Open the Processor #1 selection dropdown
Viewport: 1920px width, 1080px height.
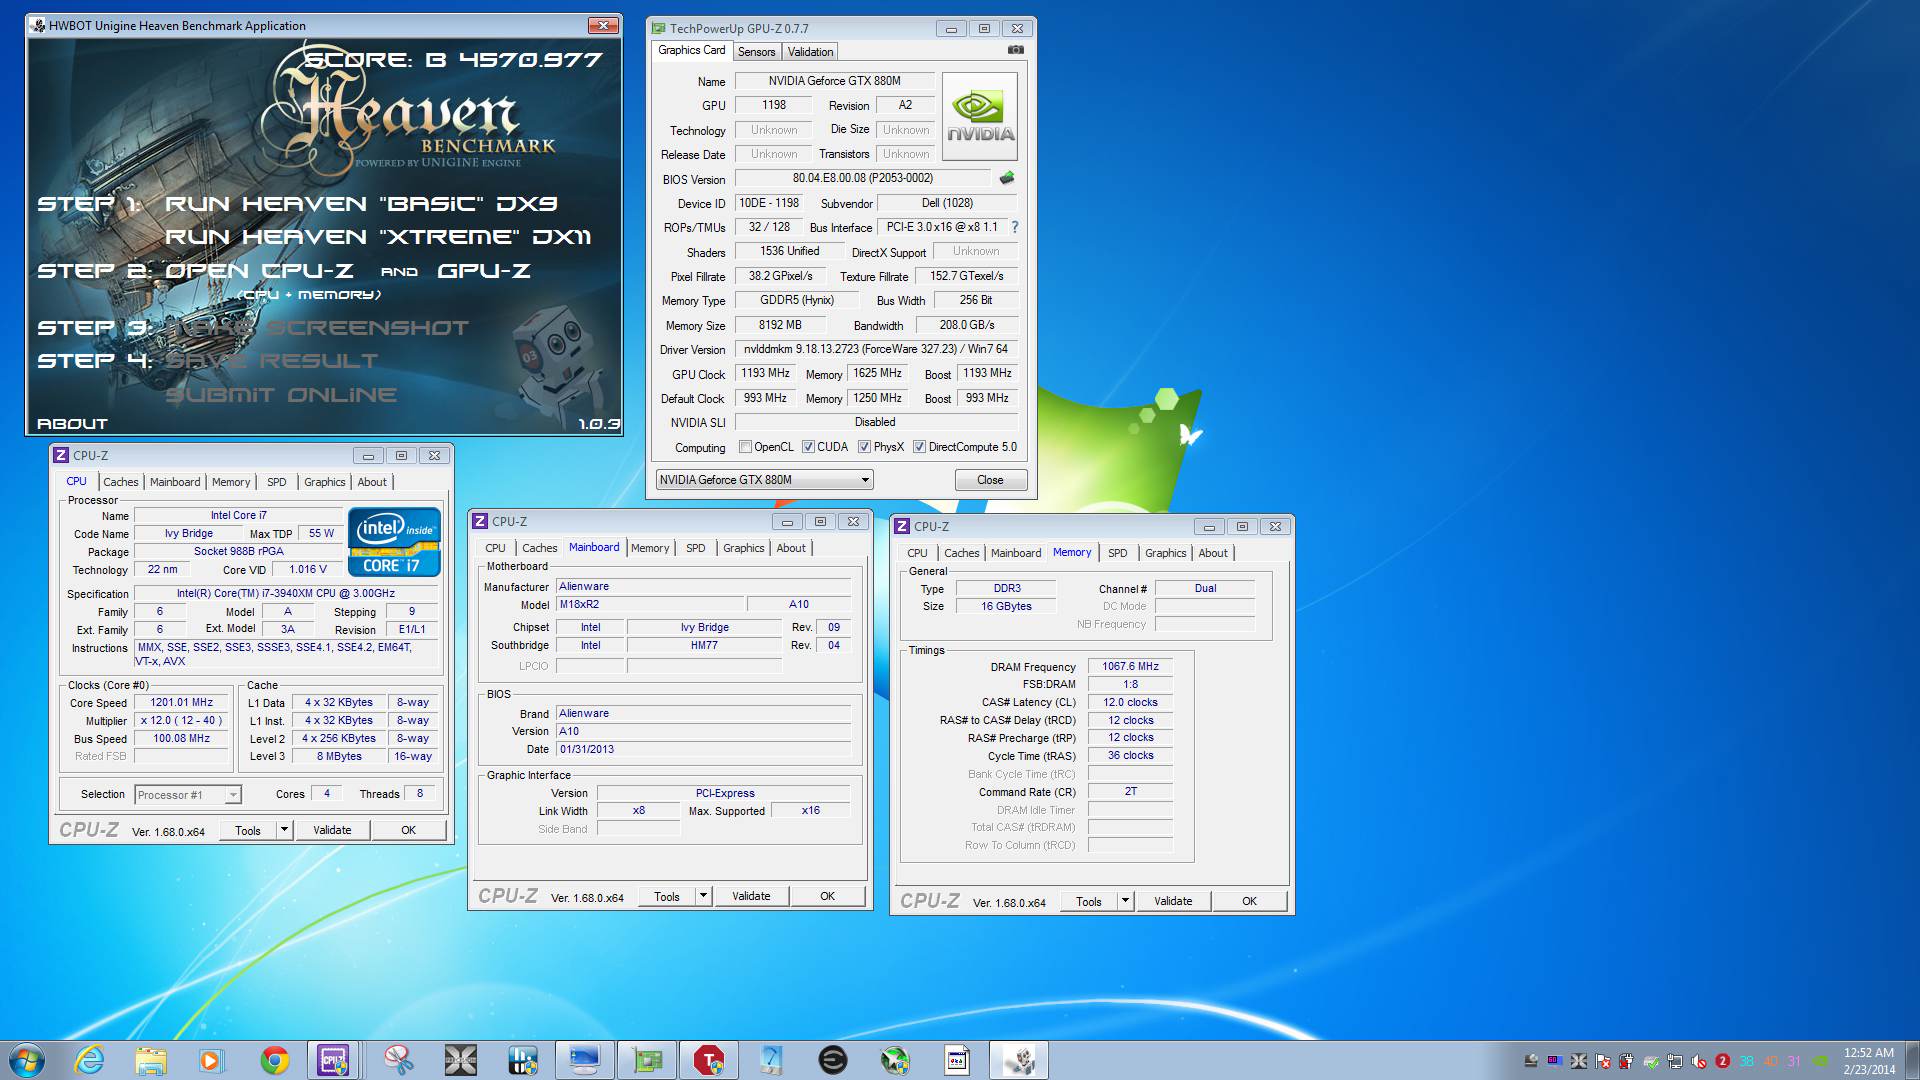click(188, 795)
